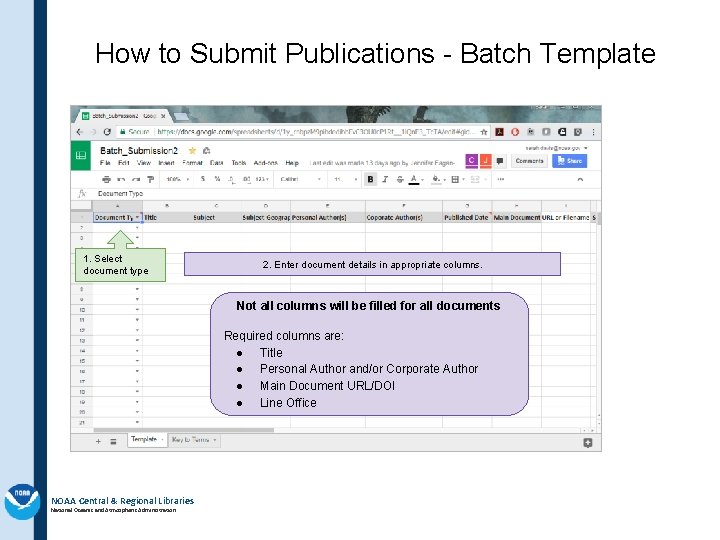
Task: Open the green Sheets home icon
Action: coord(81,156)
